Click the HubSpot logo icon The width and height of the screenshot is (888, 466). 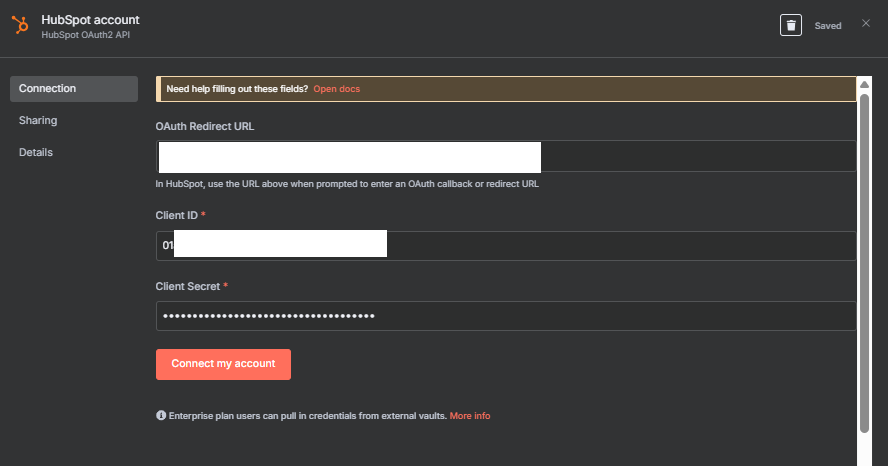(20, 25)
